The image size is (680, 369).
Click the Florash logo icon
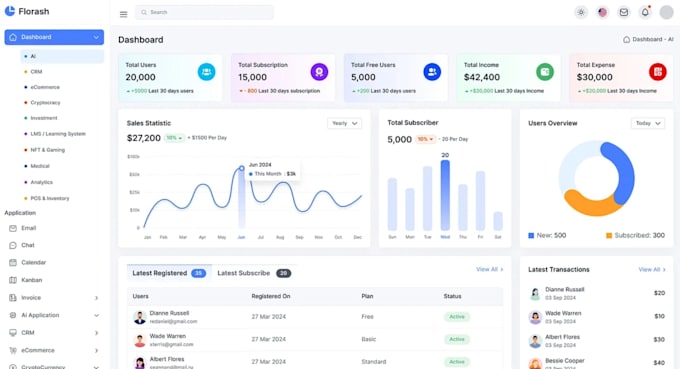click(10, 11)
